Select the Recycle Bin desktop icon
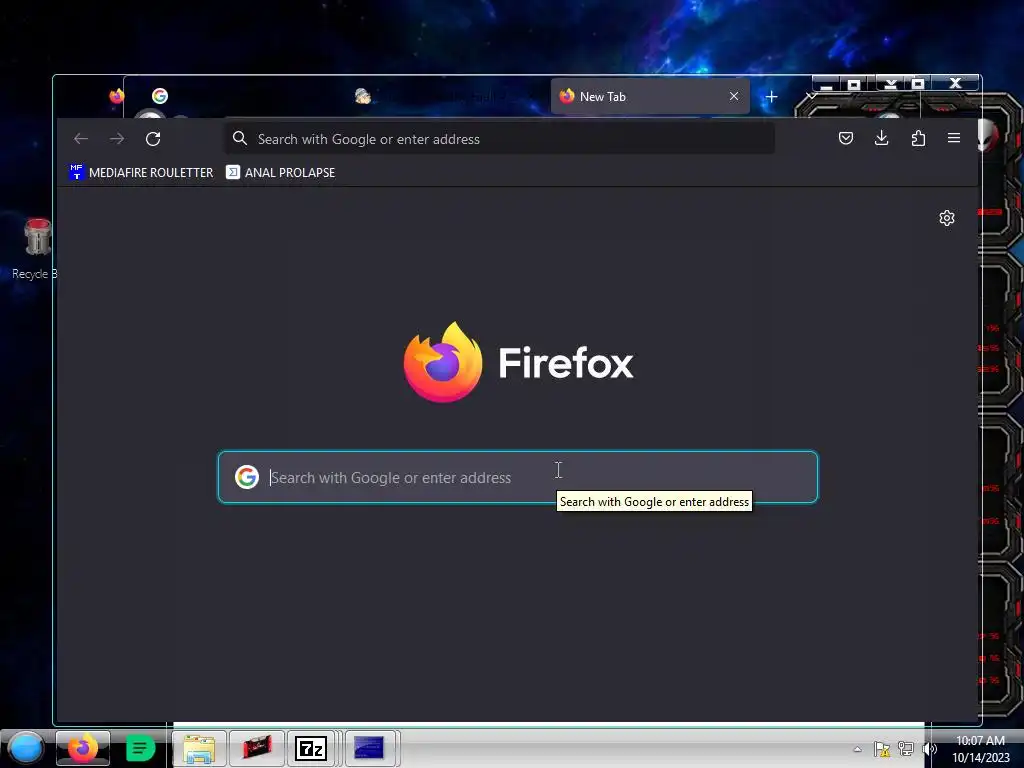1024x768 pixels. click(x=37, y=249)
